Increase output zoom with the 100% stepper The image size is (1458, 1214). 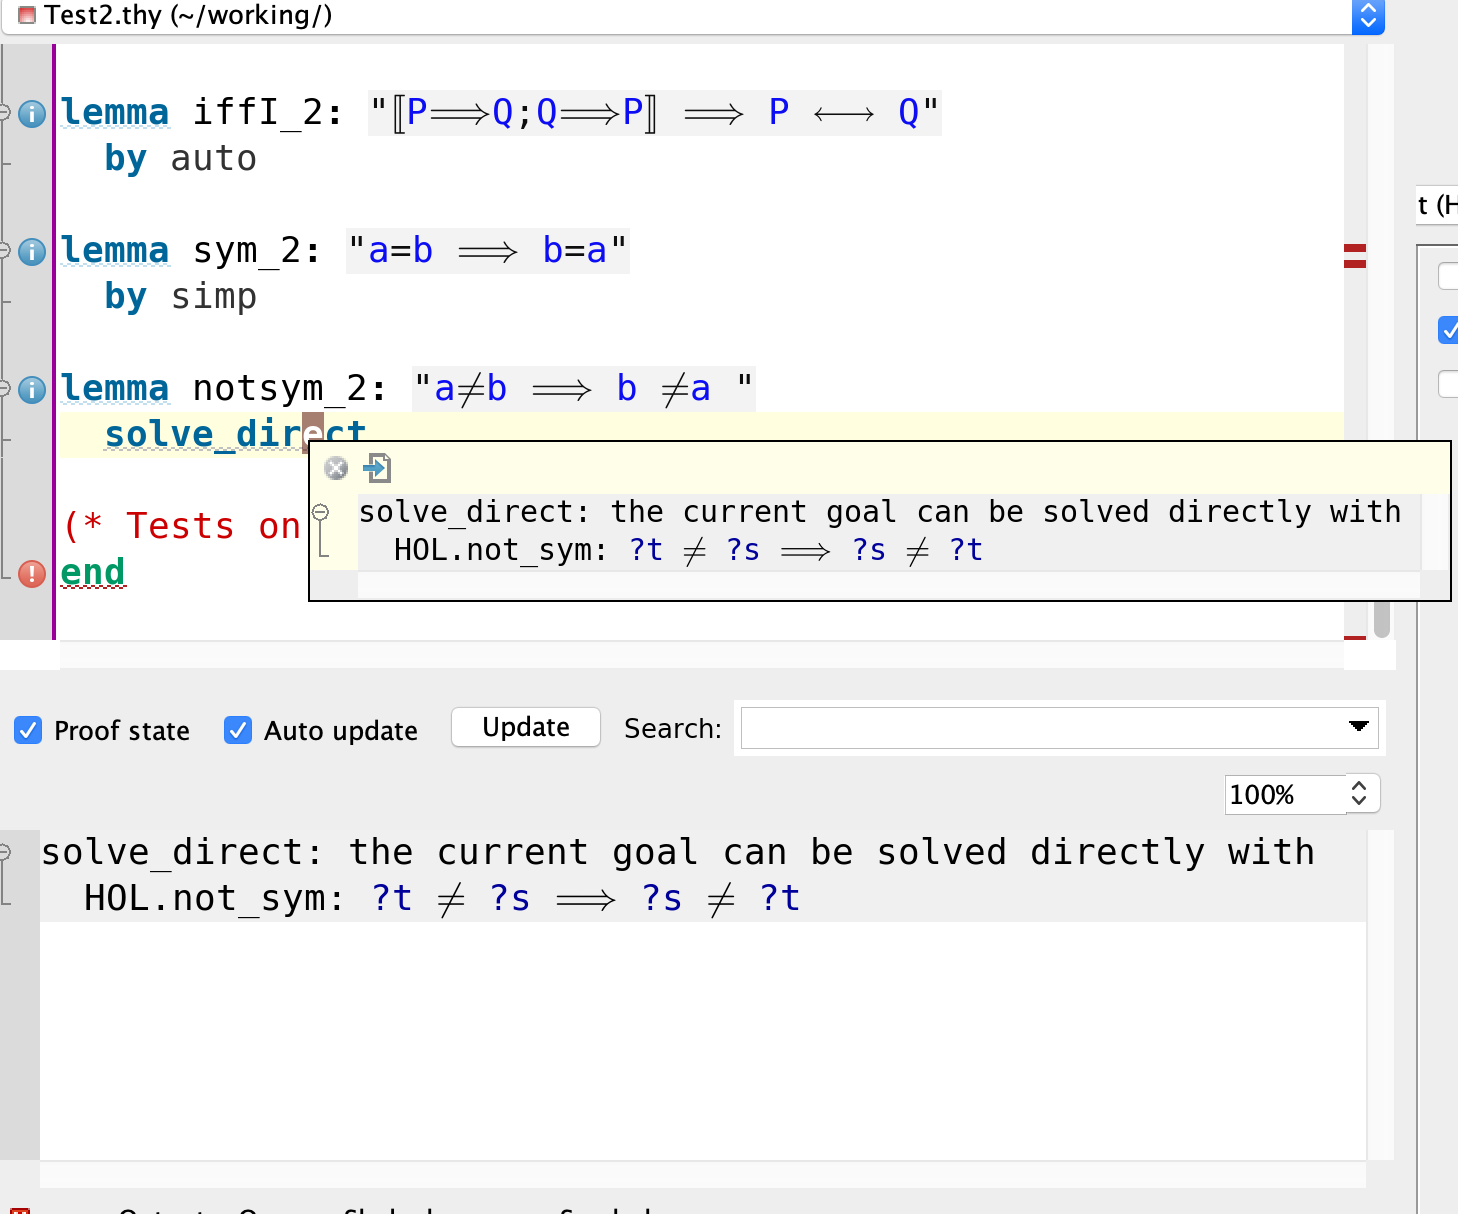pyautogui.click(x=1357, y=787)
